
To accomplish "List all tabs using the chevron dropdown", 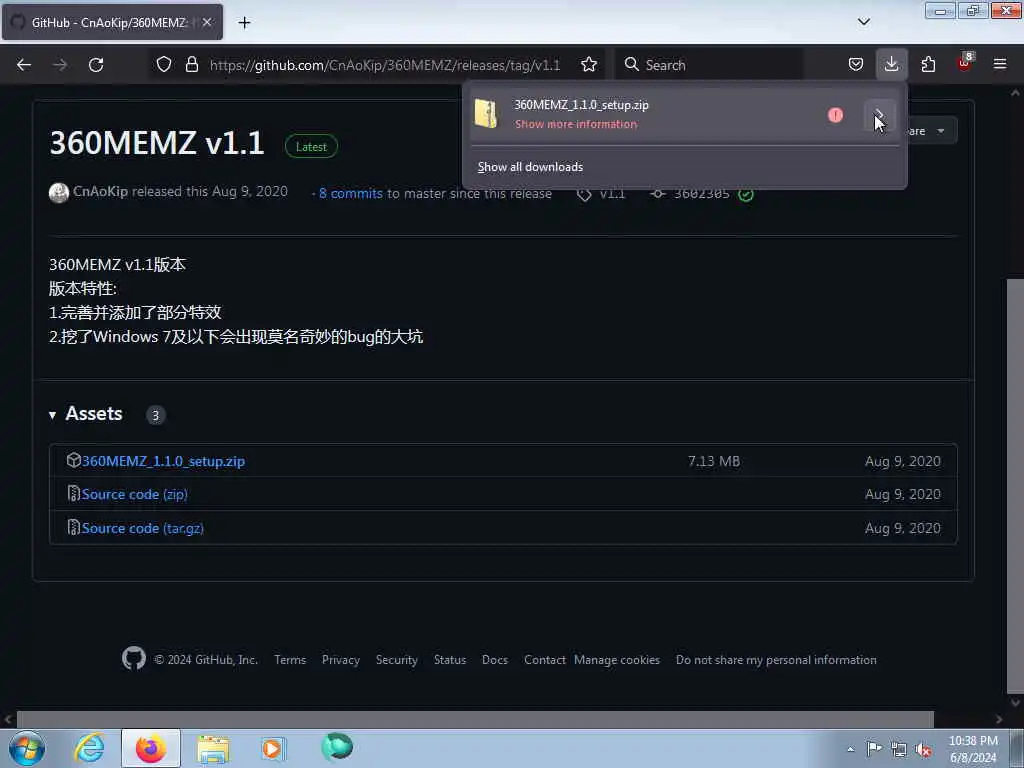I will (x=863, y=22).
